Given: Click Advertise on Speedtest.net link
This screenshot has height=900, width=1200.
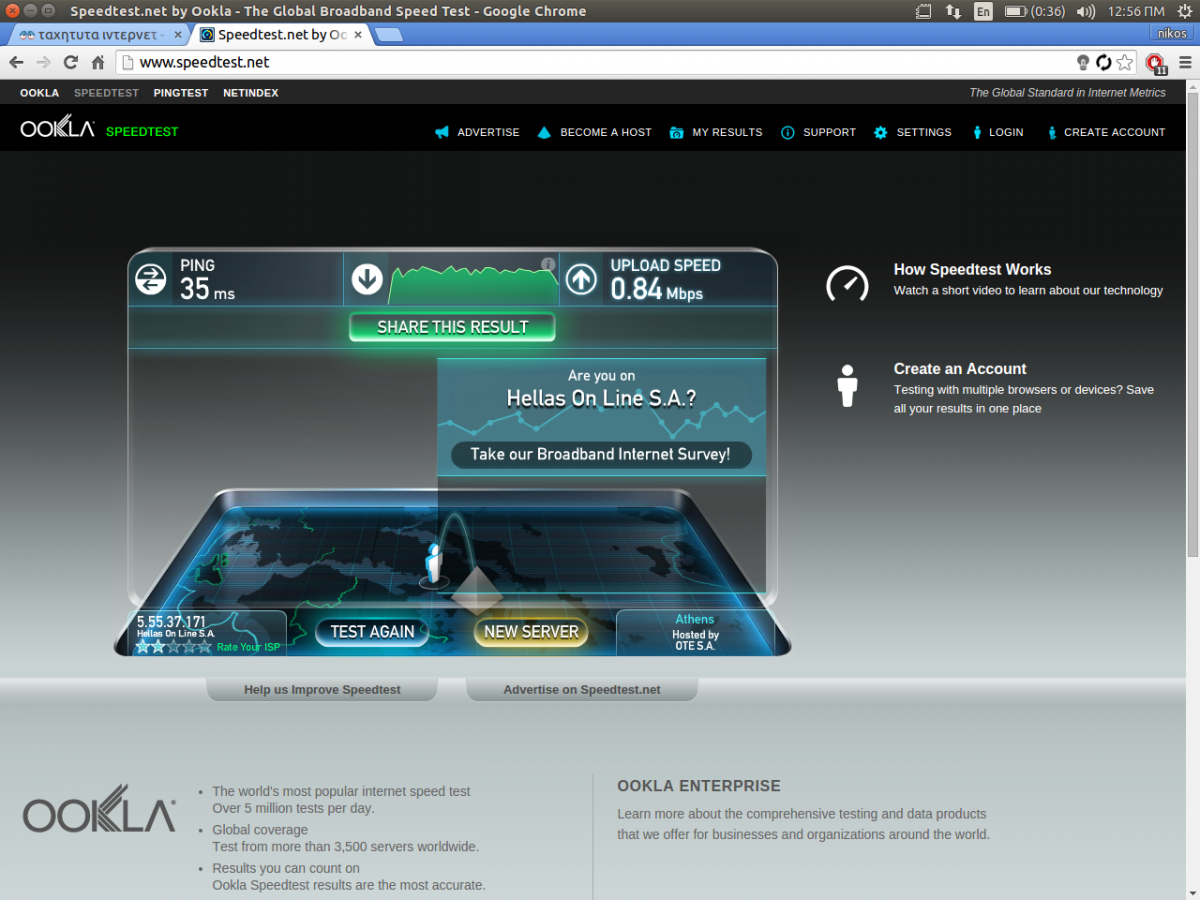Looking at the screenshot, I should click(x=582, y=690).
